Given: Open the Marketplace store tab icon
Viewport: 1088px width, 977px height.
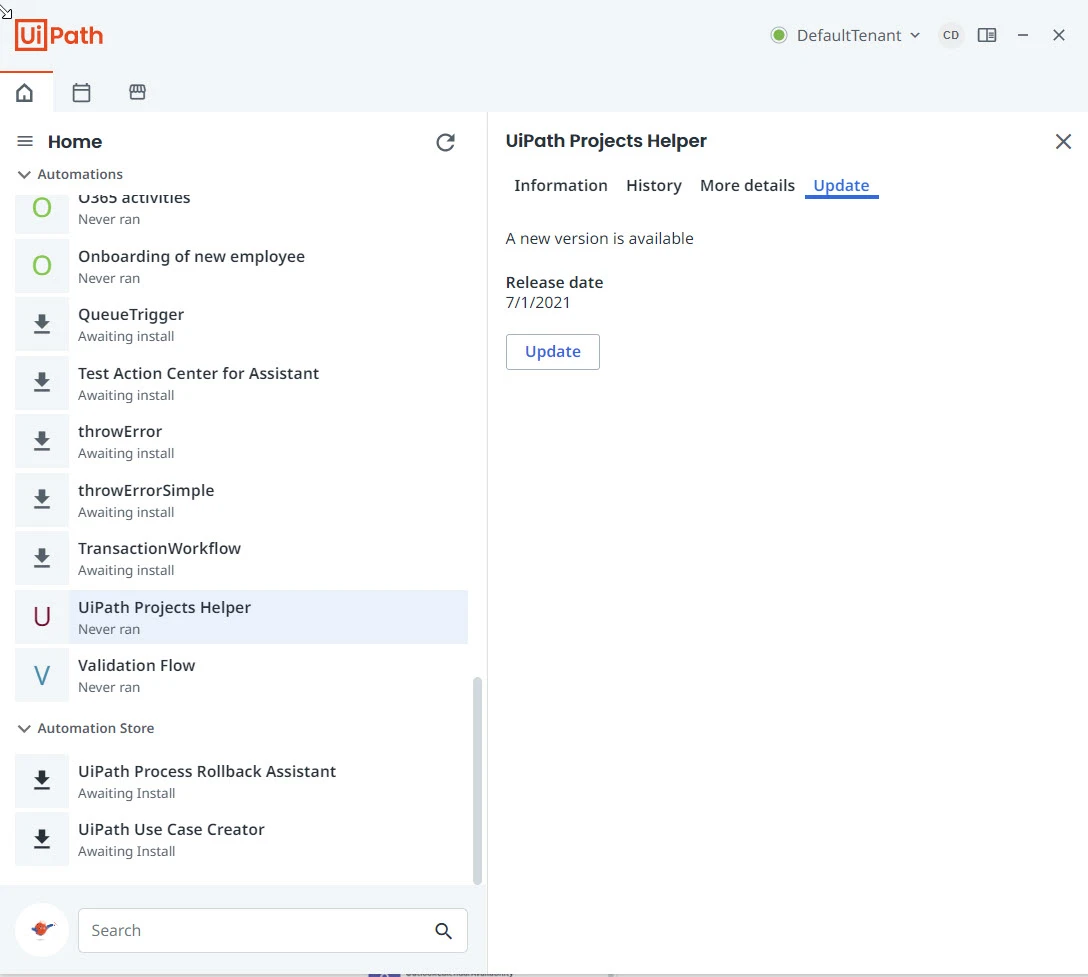Looking at the screenshot, I should click(137, 92).
